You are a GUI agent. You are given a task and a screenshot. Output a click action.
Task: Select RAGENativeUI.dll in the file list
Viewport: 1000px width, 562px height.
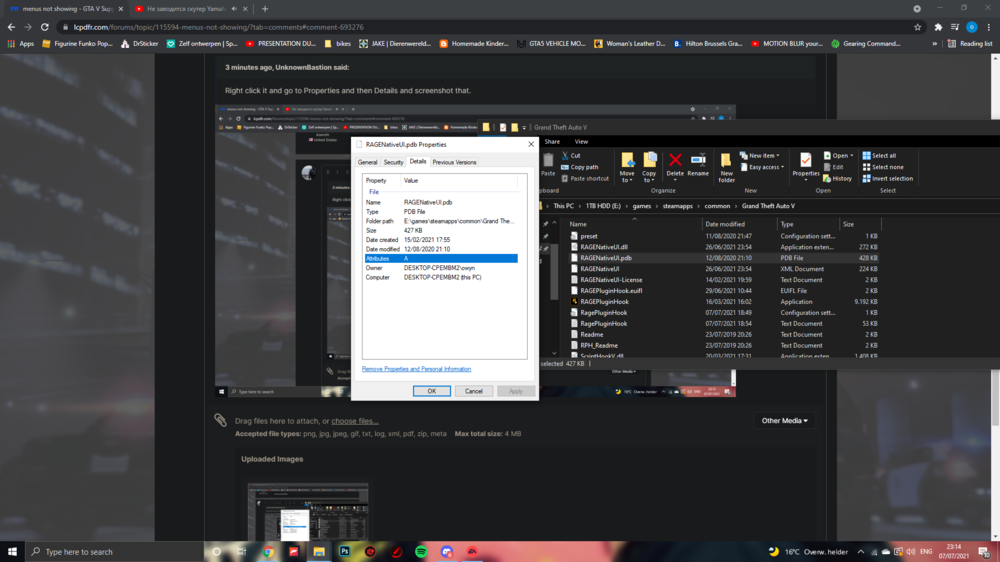604,247
